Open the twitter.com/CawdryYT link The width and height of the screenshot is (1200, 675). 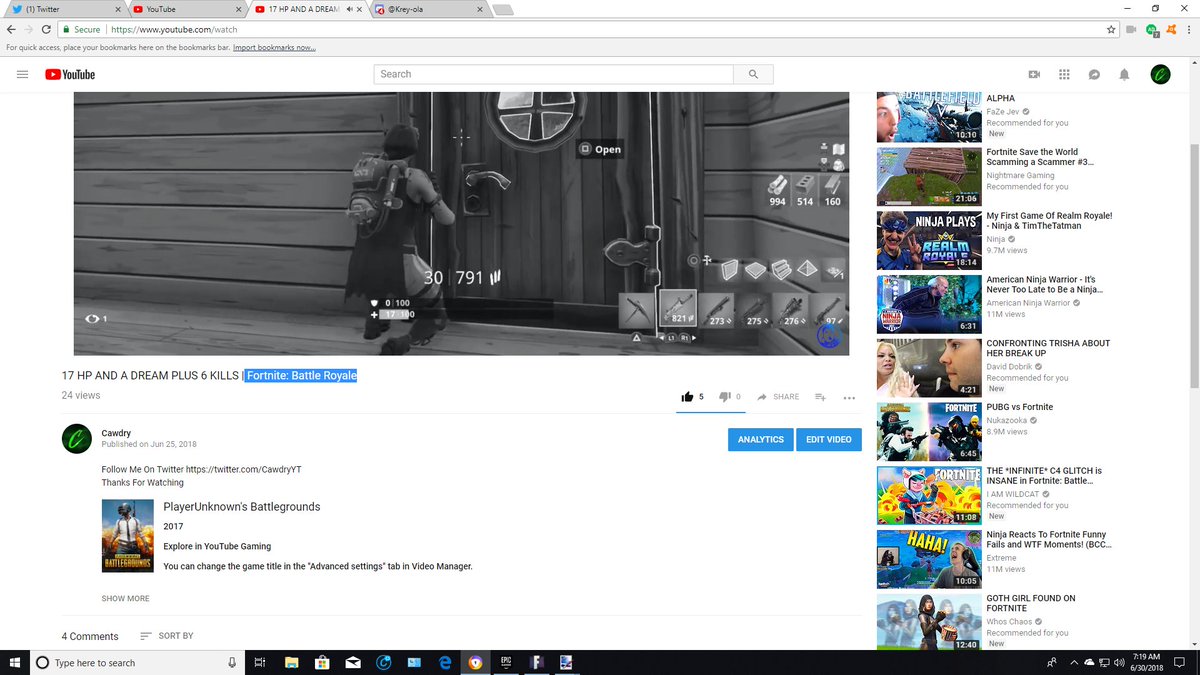click(244, 469)
